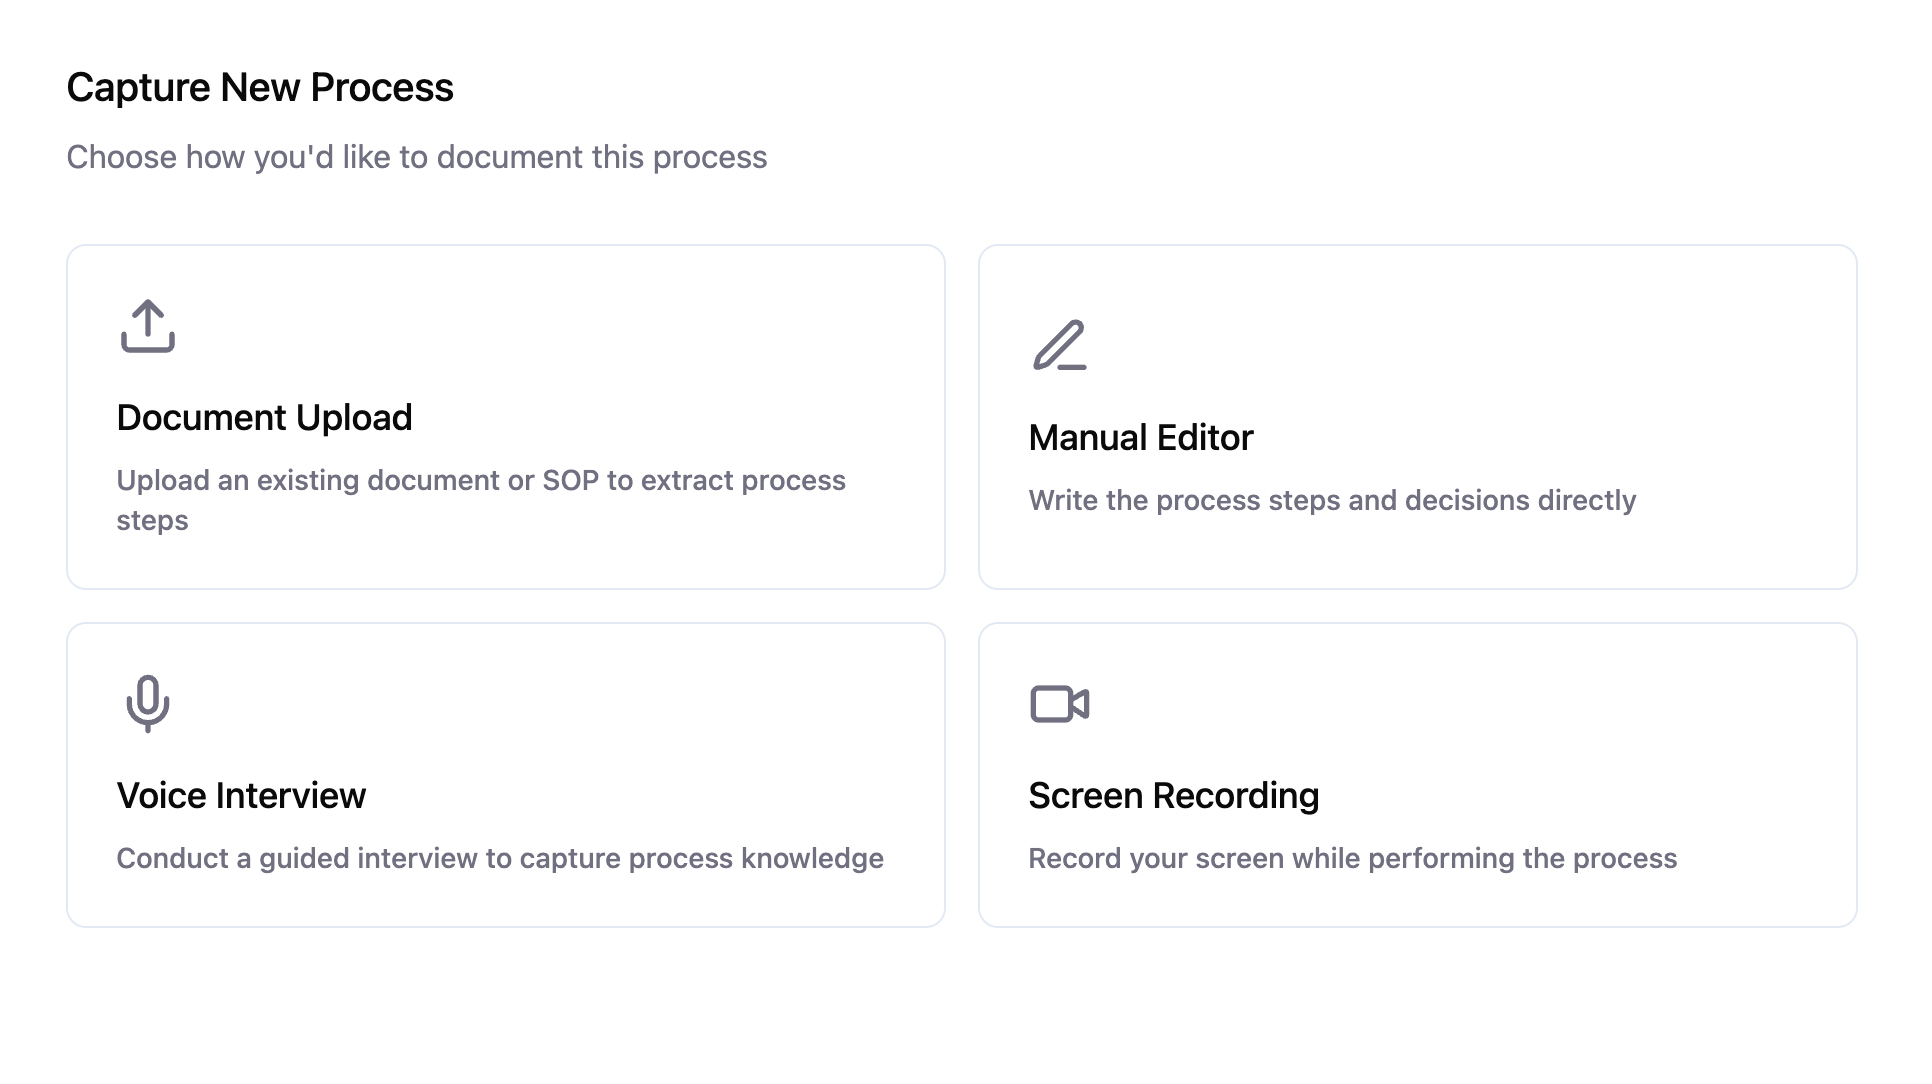Click the microphone icon
This screenshot has width=1932, height=1084.
click(148, 704)
